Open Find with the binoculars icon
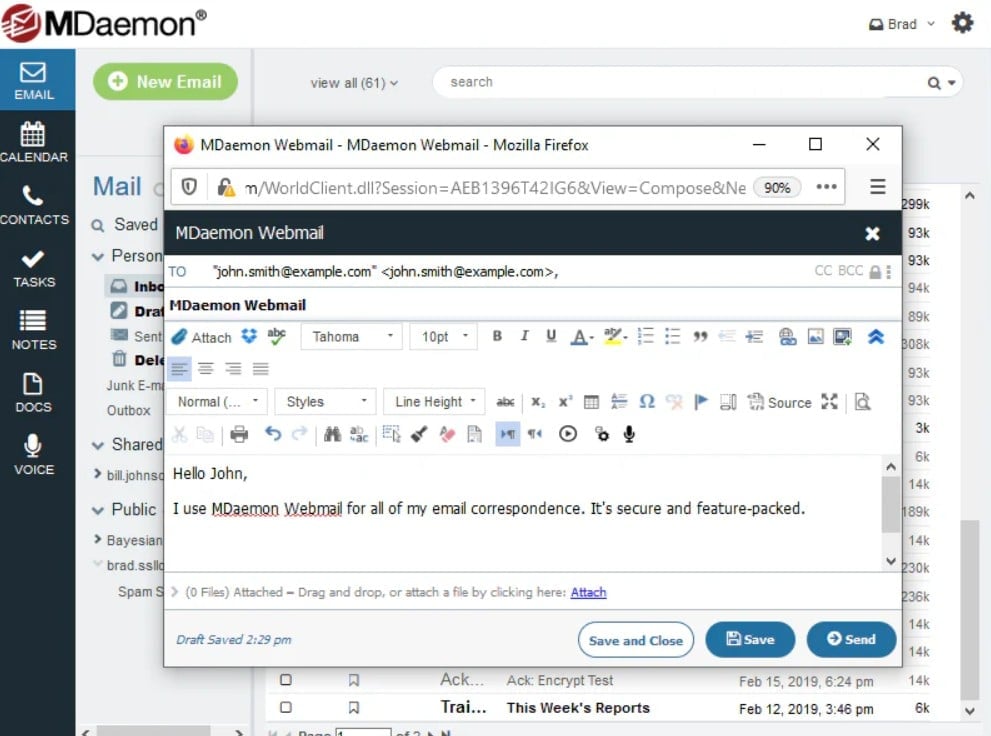The image size is (991, 736). click(x=332, y=434)
